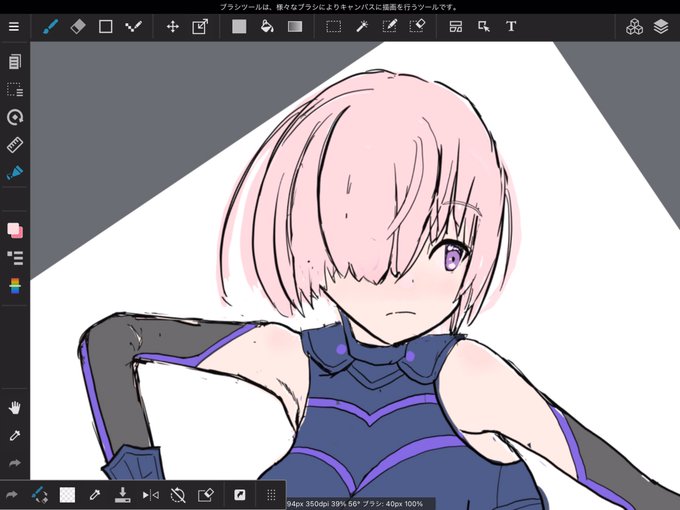Select the polyline curve tool
Viewport: 680px width, 510px height.
point(133,26)
